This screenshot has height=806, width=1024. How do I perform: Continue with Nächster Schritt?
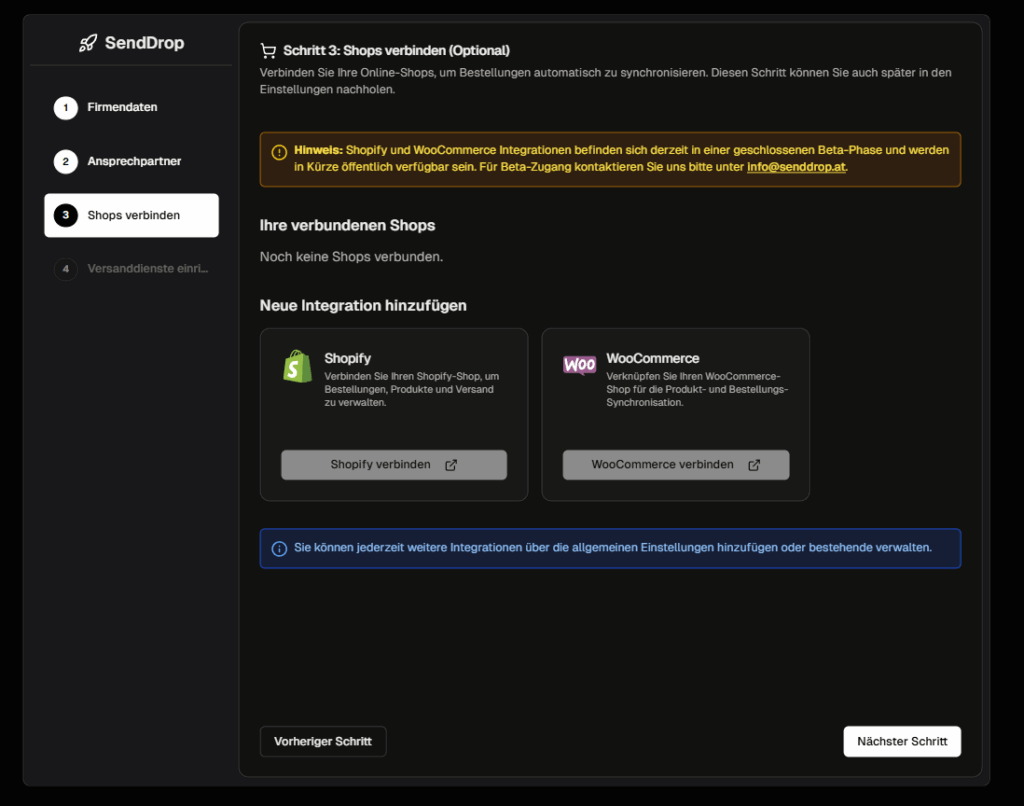[x=902, y=741]
